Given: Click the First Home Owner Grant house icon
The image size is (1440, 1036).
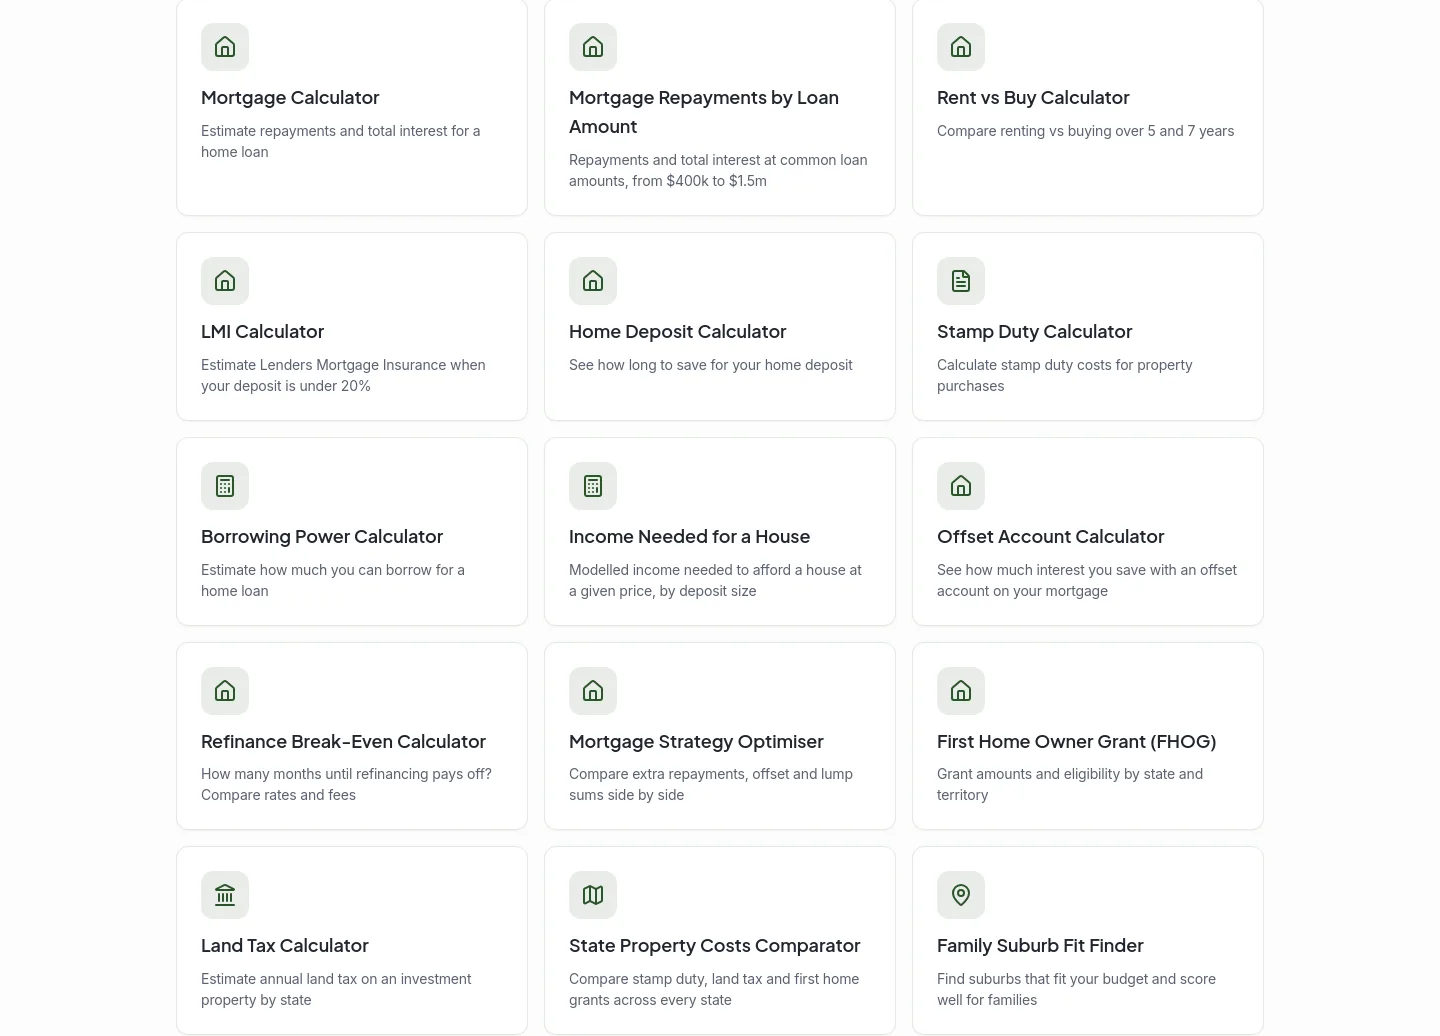Looking at the screenshot, I should [961, 691].
